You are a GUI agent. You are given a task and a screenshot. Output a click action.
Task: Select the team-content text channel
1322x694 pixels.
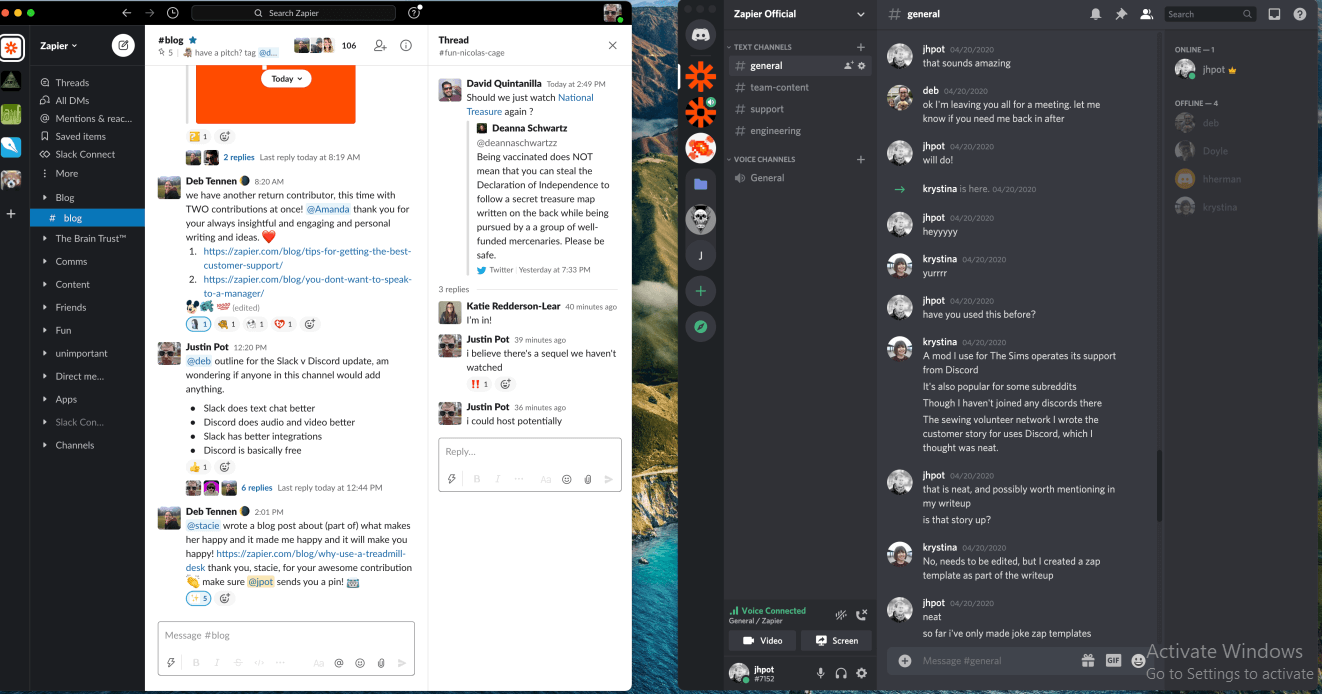tap(779, 87)
